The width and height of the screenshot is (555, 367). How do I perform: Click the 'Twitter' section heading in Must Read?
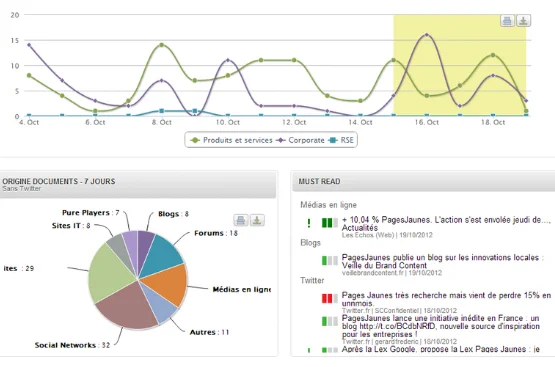[x=312, y=281]
